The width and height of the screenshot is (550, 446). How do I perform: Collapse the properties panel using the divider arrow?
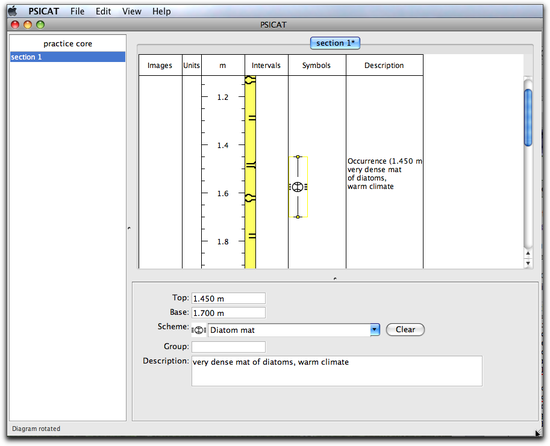[335, 278]
